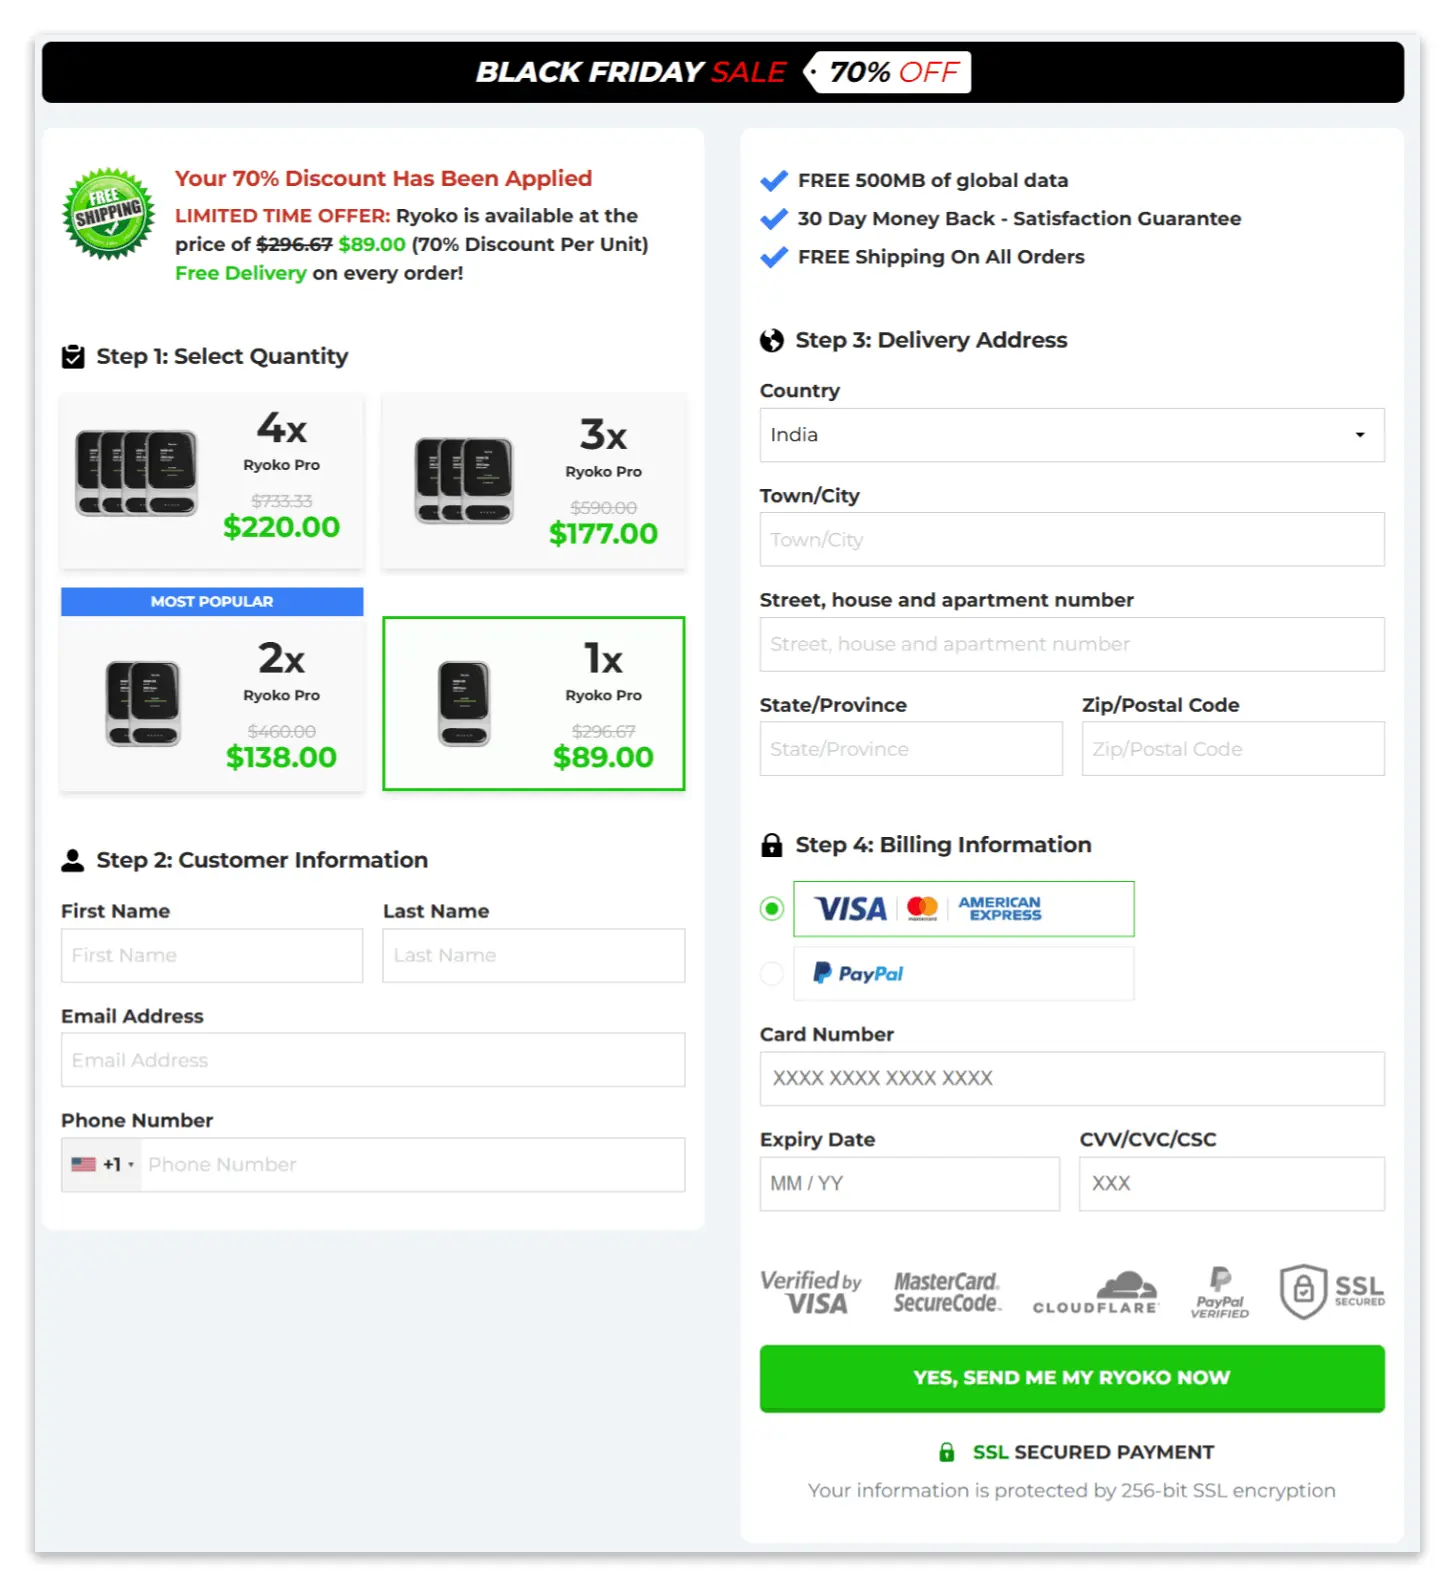Click the Free Shipping green badge

coord(108,214)
